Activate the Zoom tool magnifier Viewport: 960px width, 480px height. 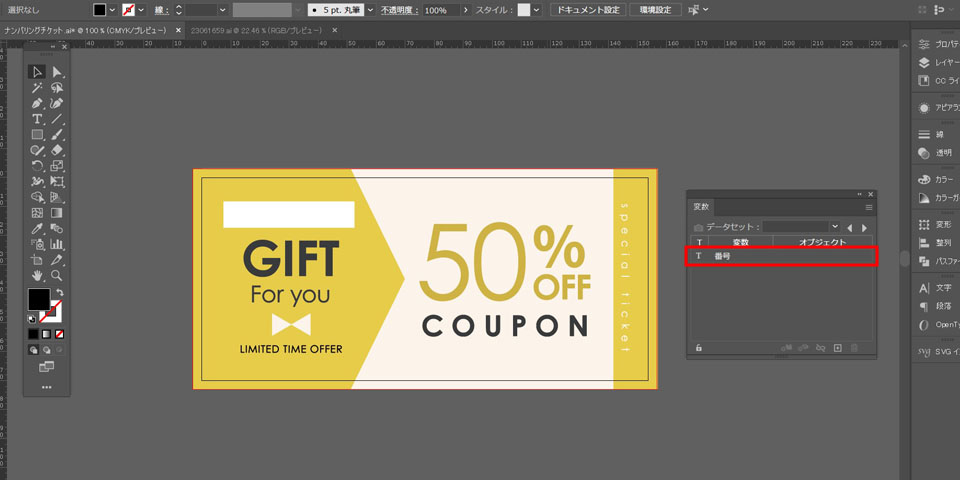coord(57,275)
